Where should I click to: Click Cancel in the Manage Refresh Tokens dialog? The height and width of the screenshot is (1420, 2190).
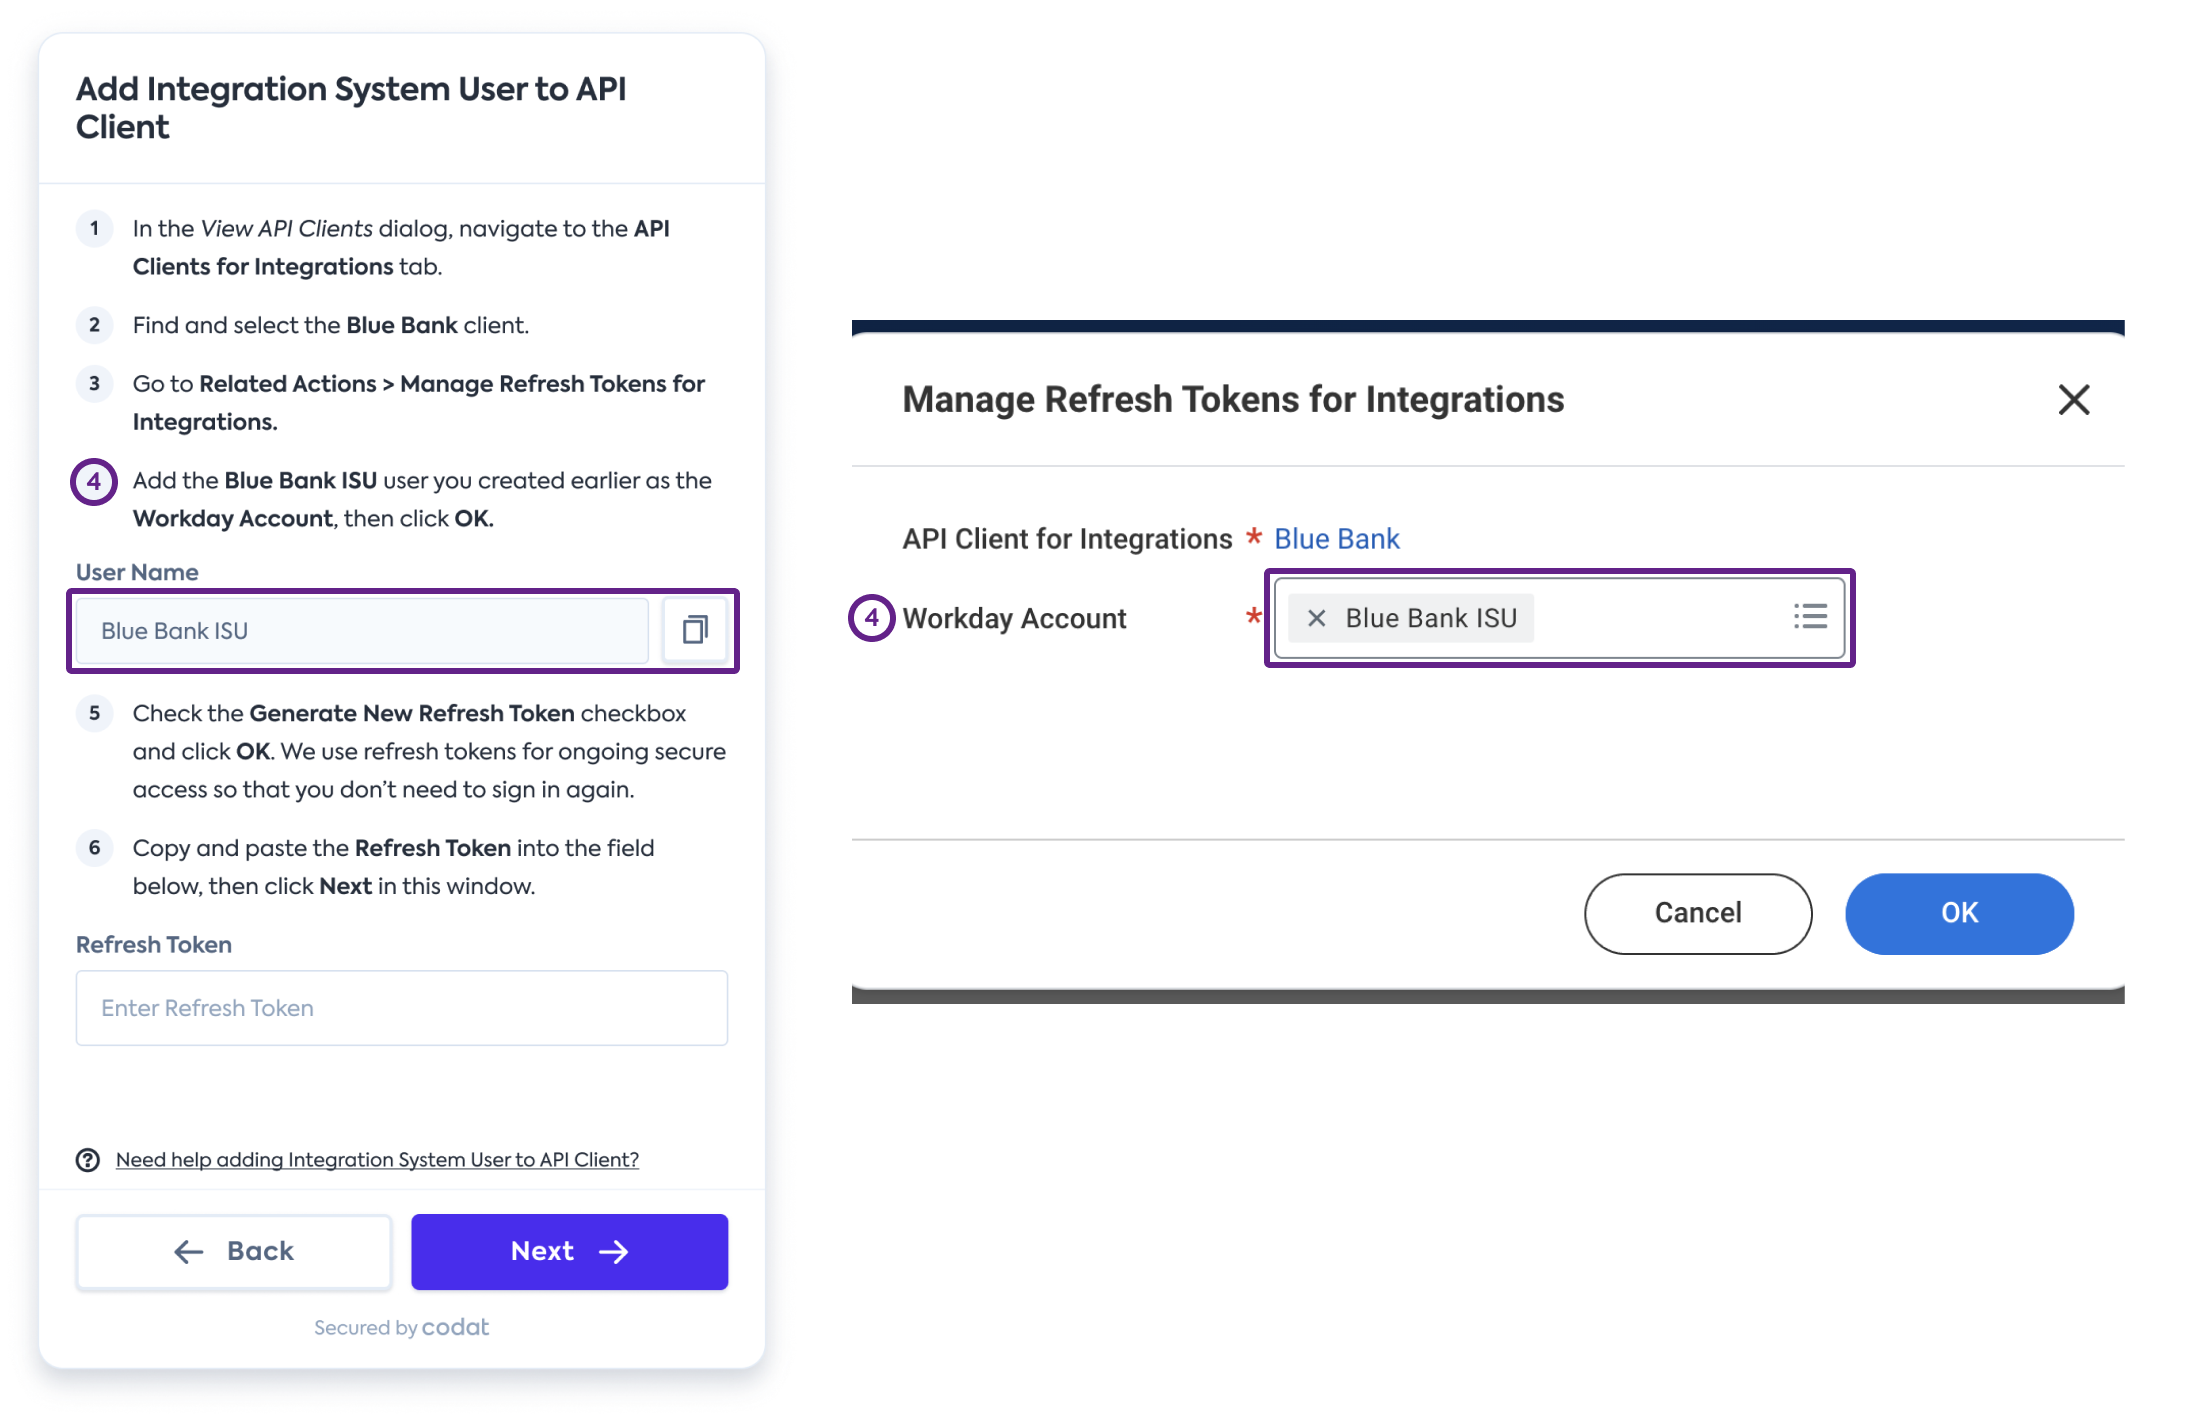[1696, 912]
